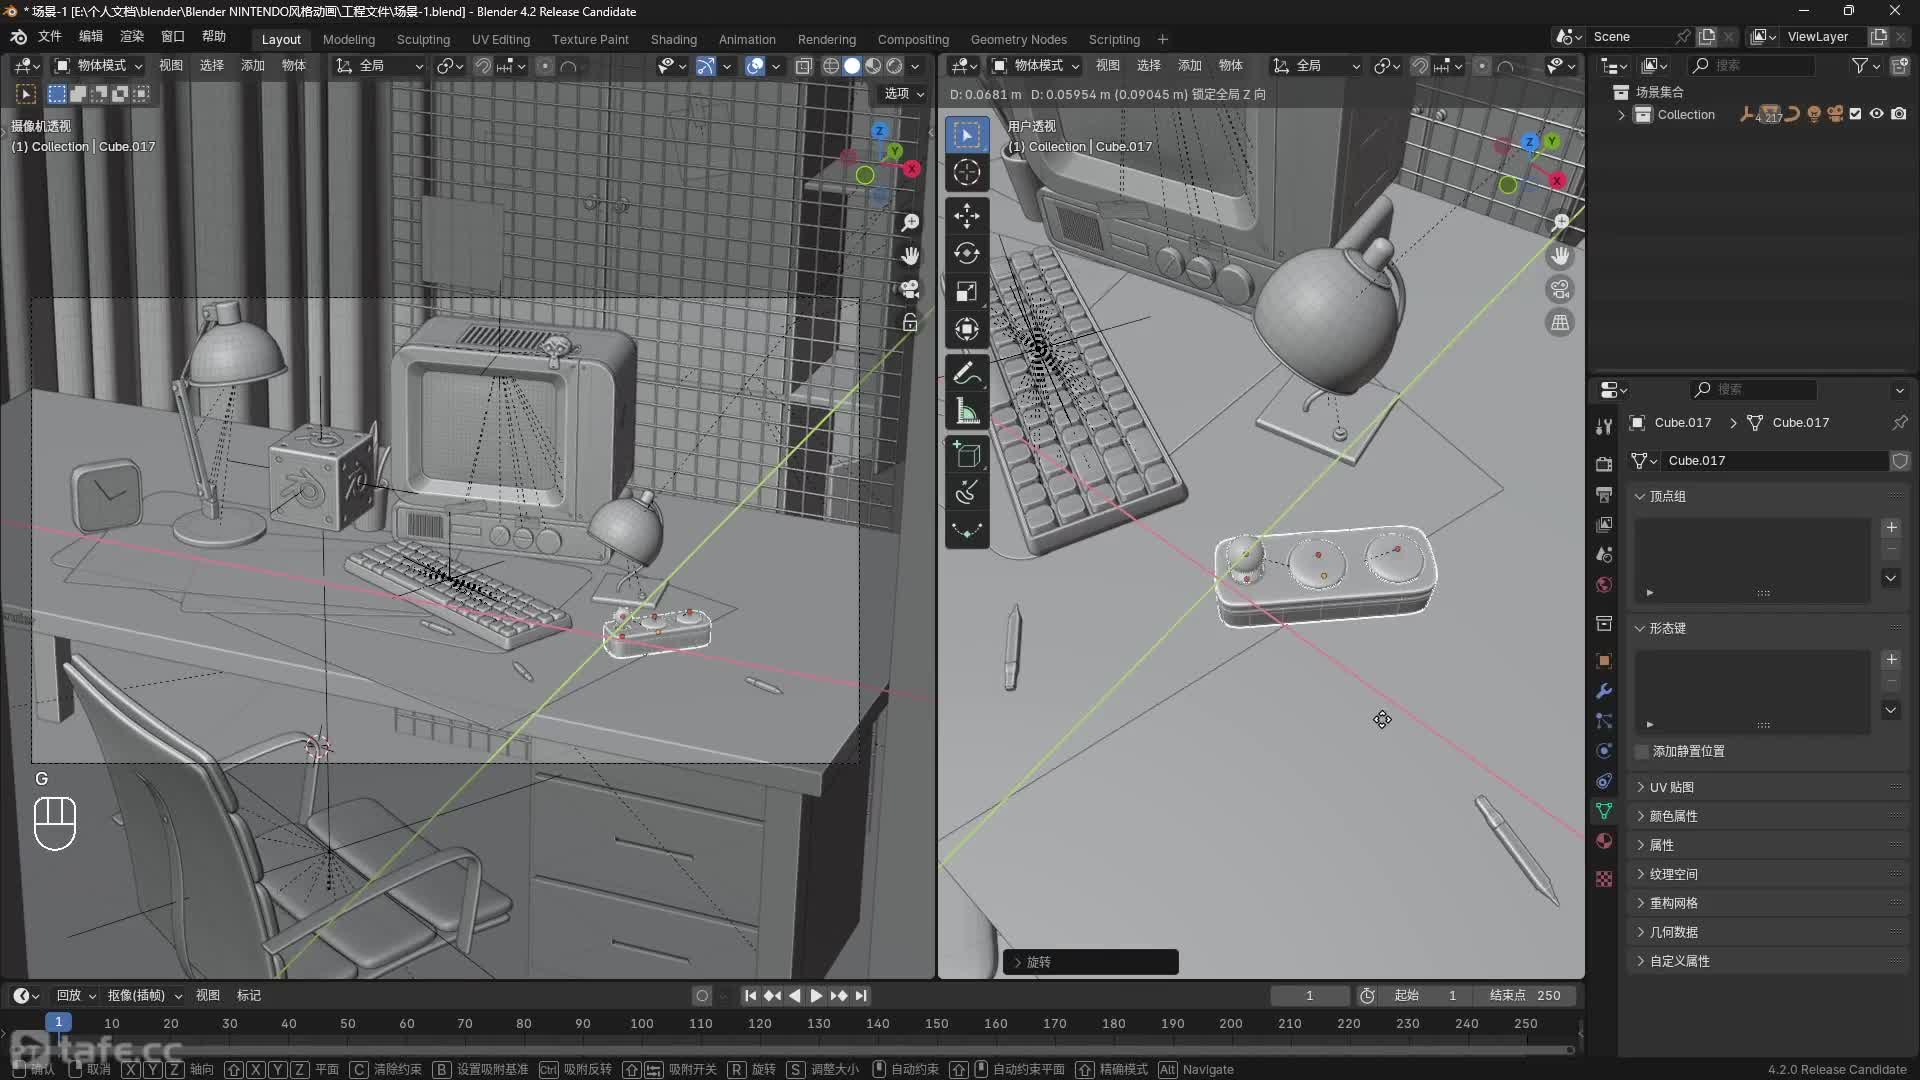Enable the 添加静置位置 checkbox

click(x=1641, y=751)
